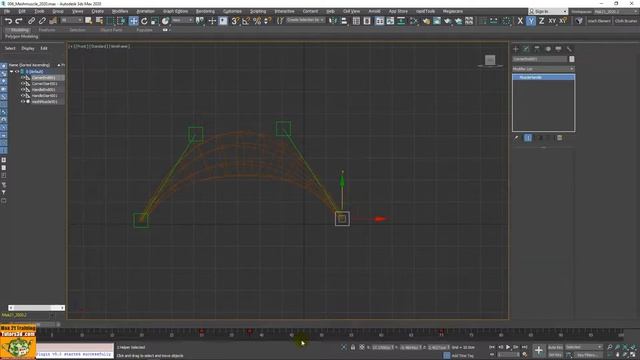The height and width of the screenshot is (360, 640).
Task: Open the reference coordinate system dropdown
Action: pos(182,20)
